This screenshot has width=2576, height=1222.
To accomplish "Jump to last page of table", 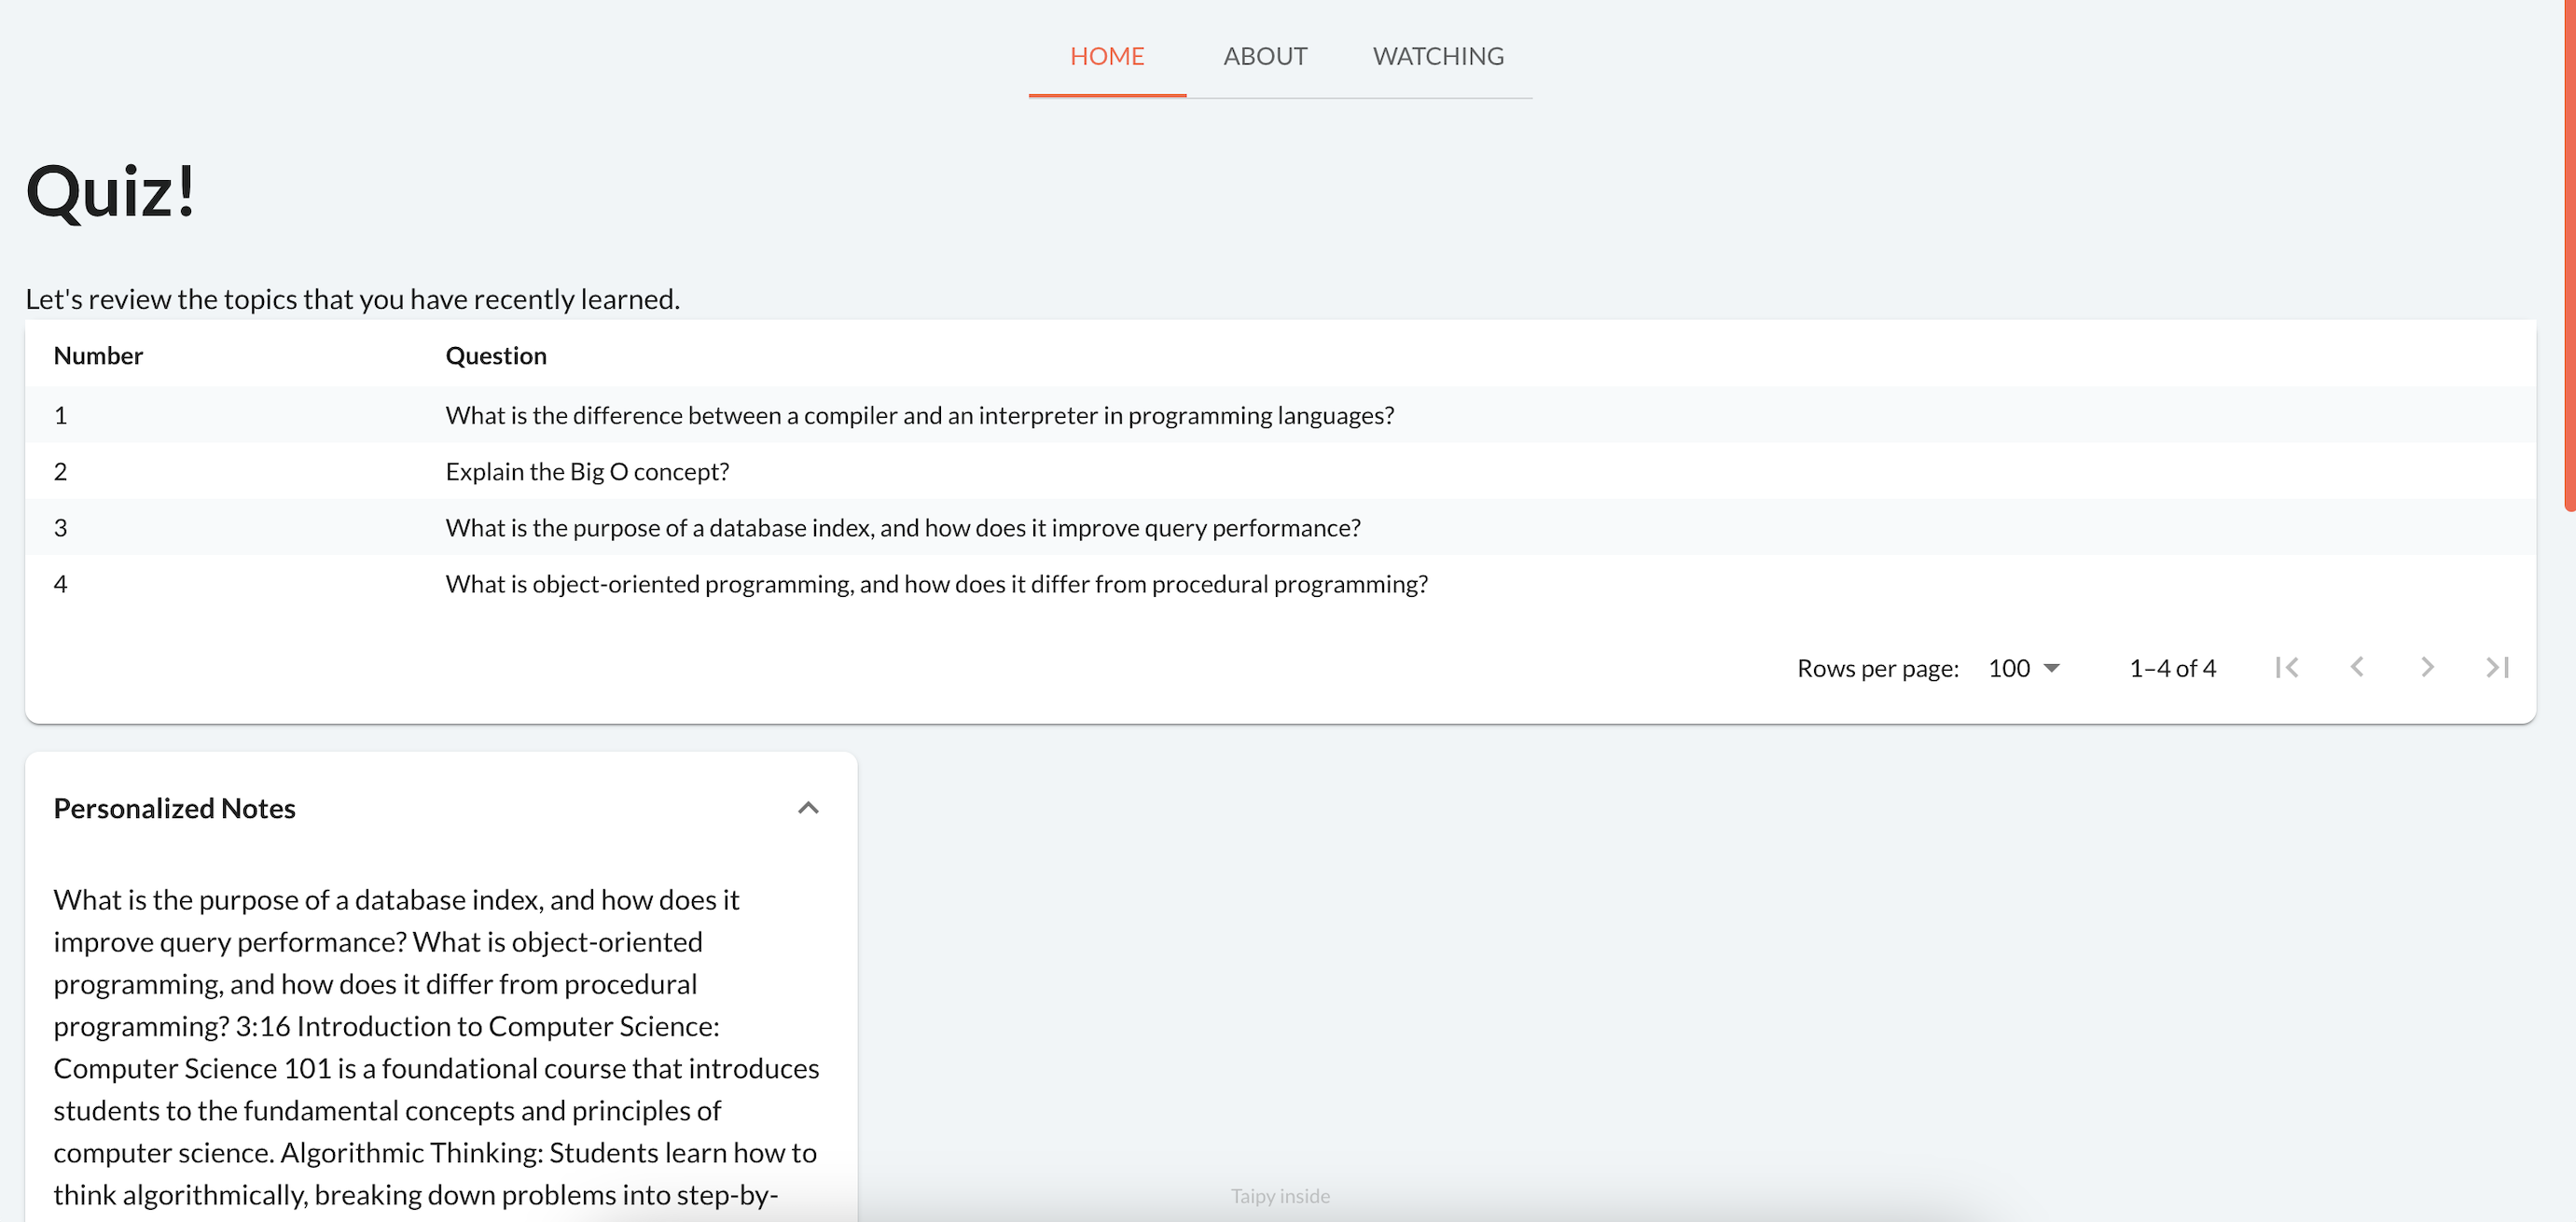I will click(x=2497, y=667).
